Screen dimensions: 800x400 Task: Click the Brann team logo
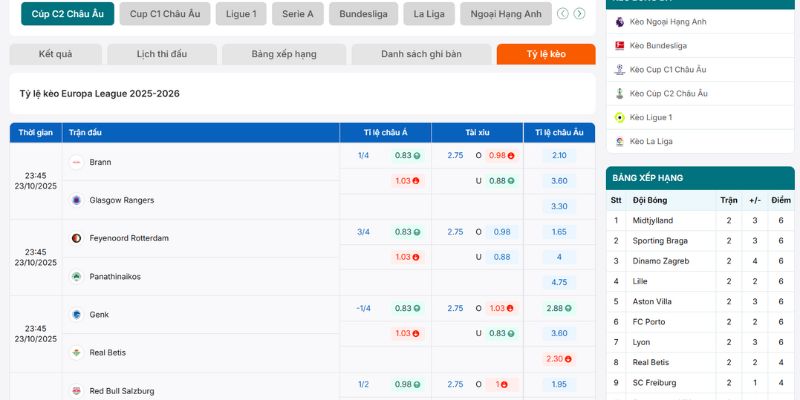(76, 162)
